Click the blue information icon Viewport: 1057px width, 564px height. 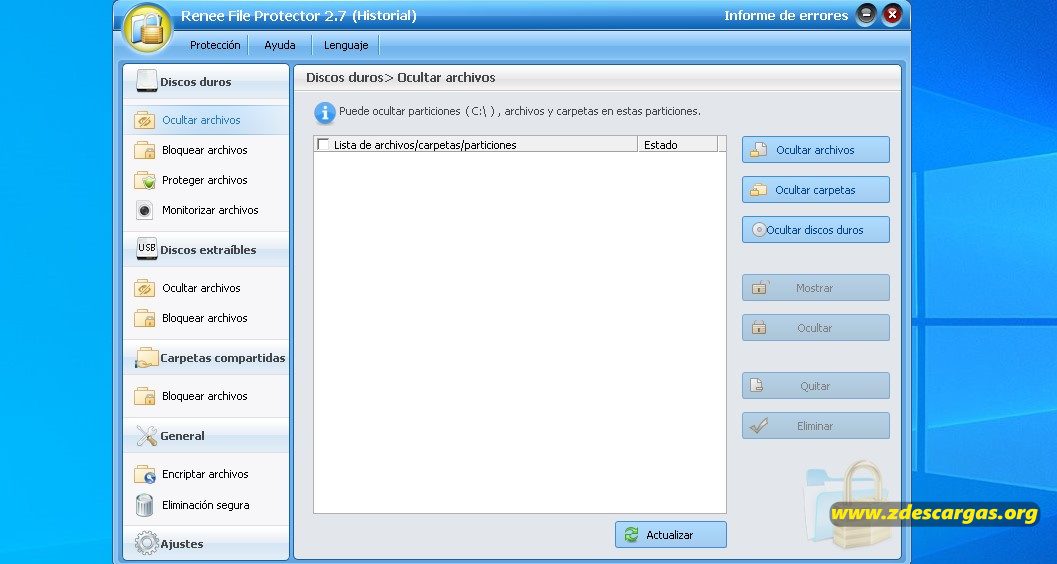click(x=325, y=113)
